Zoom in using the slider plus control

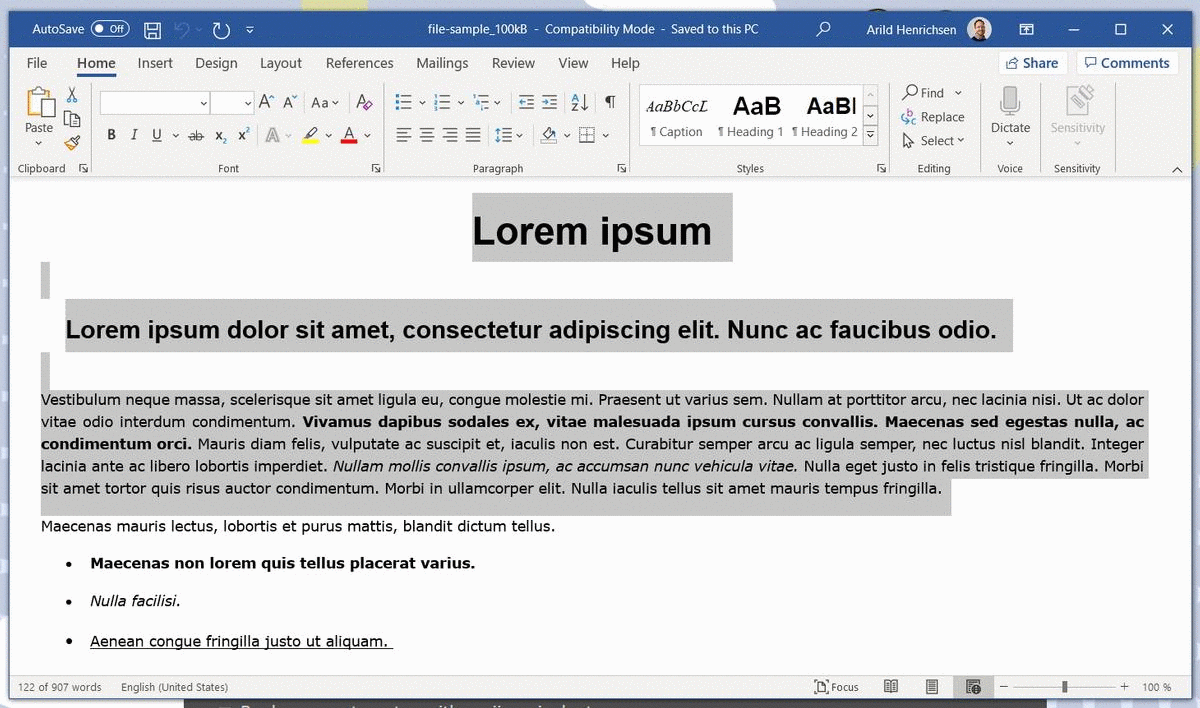pyautogui.click(x=1124, y=687)
